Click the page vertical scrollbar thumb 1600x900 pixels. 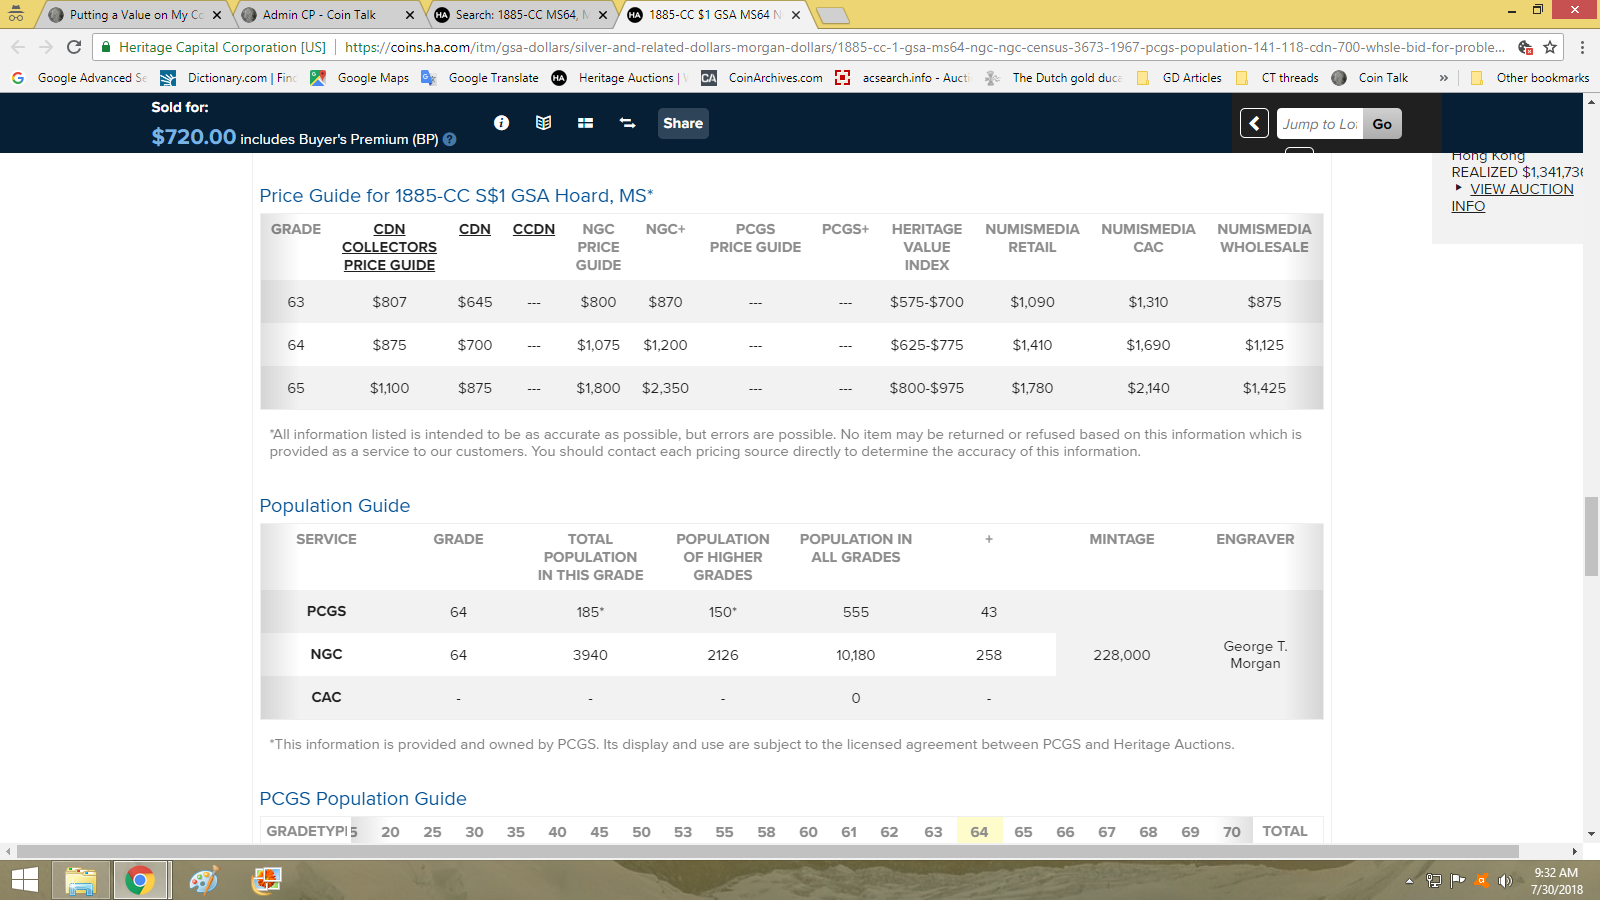[1591, 536]
